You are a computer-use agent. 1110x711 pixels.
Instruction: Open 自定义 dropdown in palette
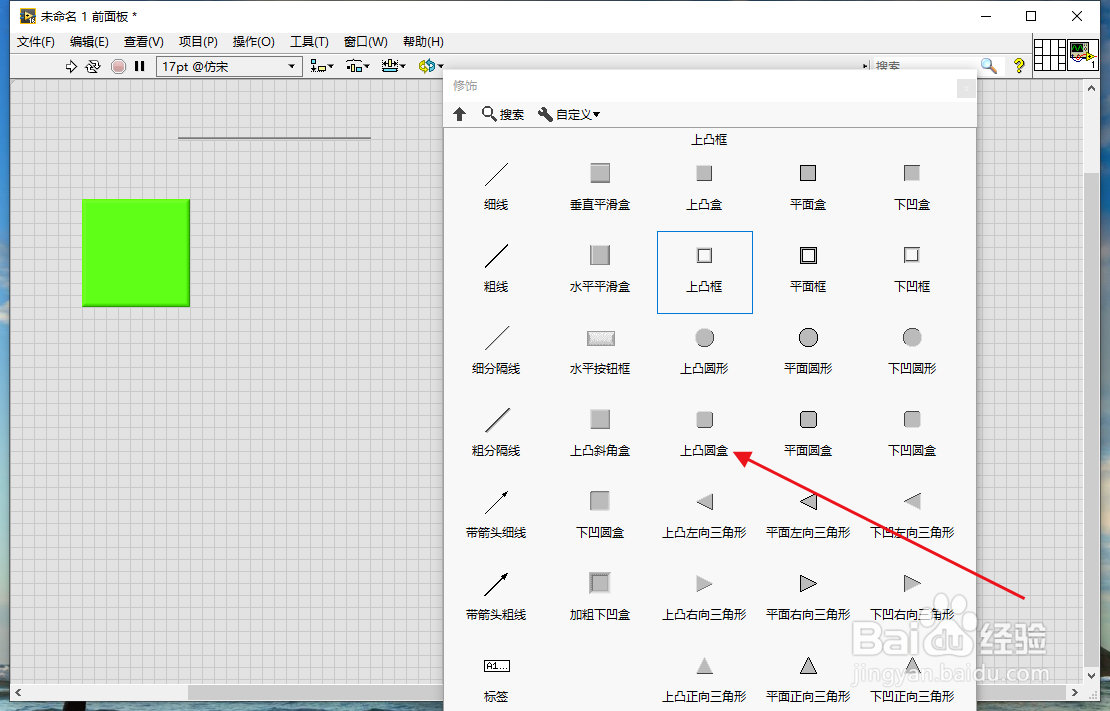pos(568,114)
